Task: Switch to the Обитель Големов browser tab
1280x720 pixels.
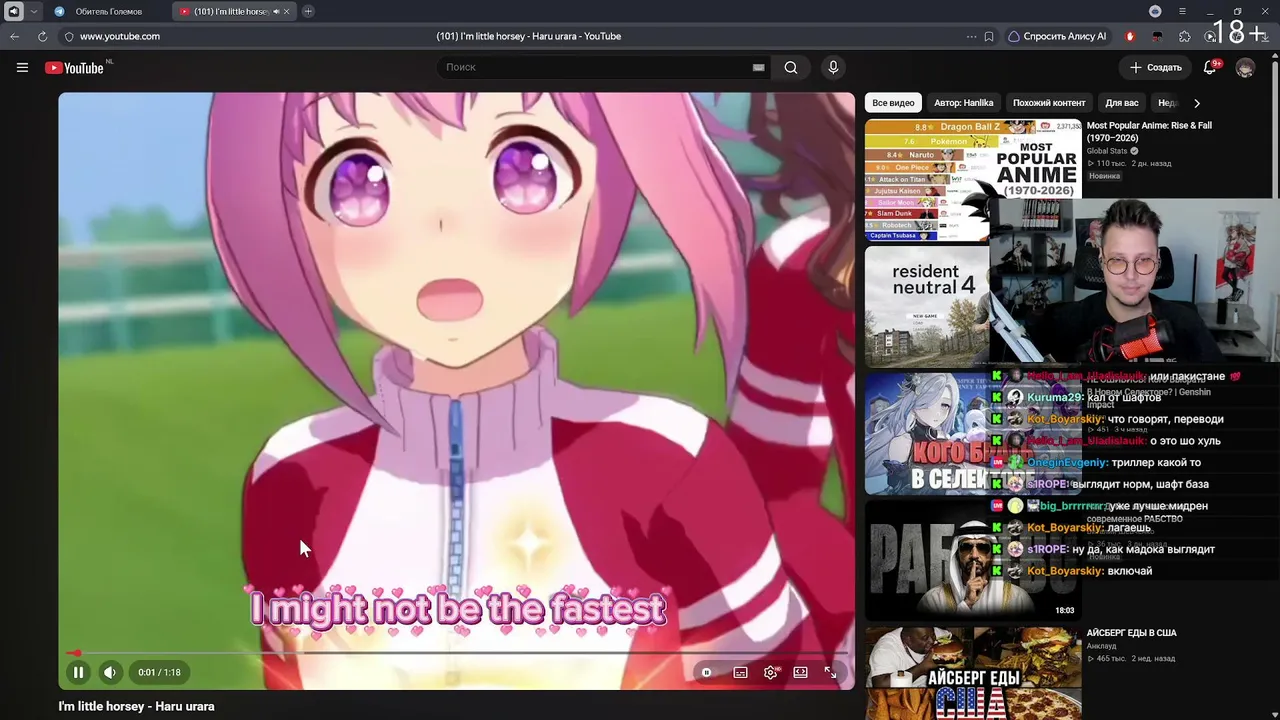Action: [108, 11]
